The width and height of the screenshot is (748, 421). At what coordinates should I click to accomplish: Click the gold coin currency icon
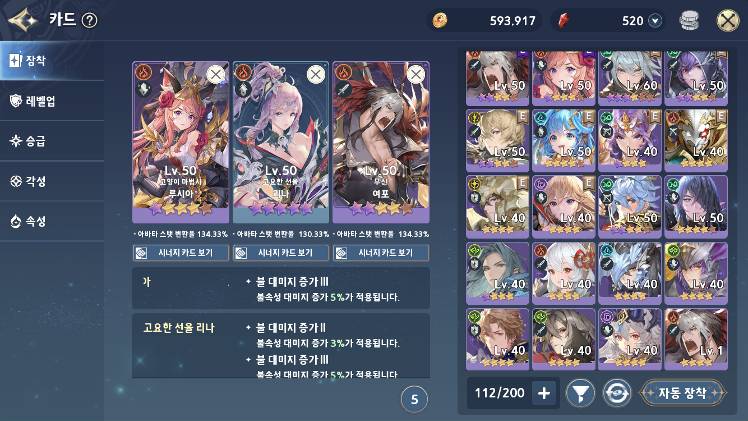coord(440,21)
